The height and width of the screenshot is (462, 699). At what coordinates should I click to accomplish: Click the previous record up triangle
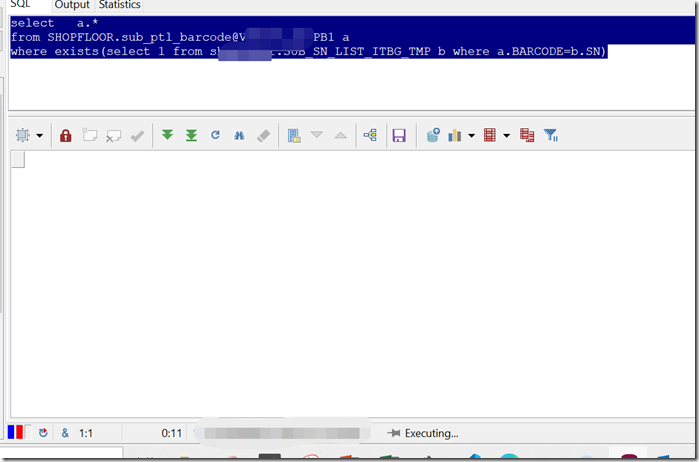341,135
